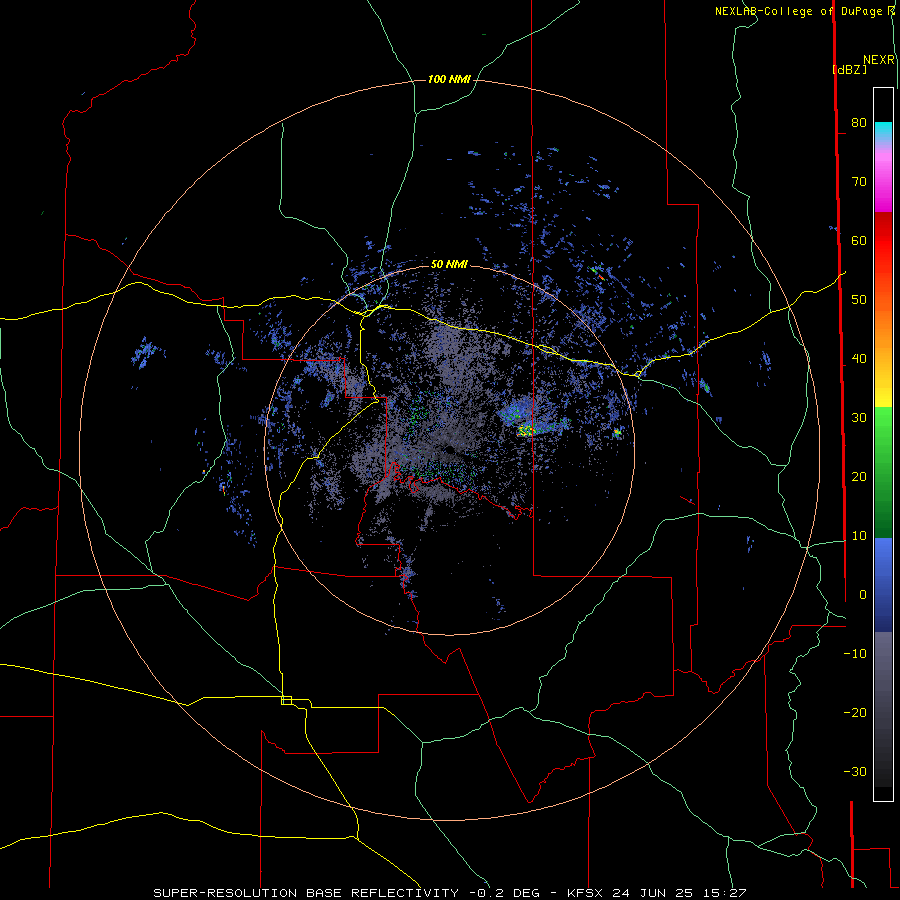This screenshot has height=900, width=900.
Task: Click the strongest yellow-green storm cell echo
Action: pyautogui.click(x=526, y=429)
